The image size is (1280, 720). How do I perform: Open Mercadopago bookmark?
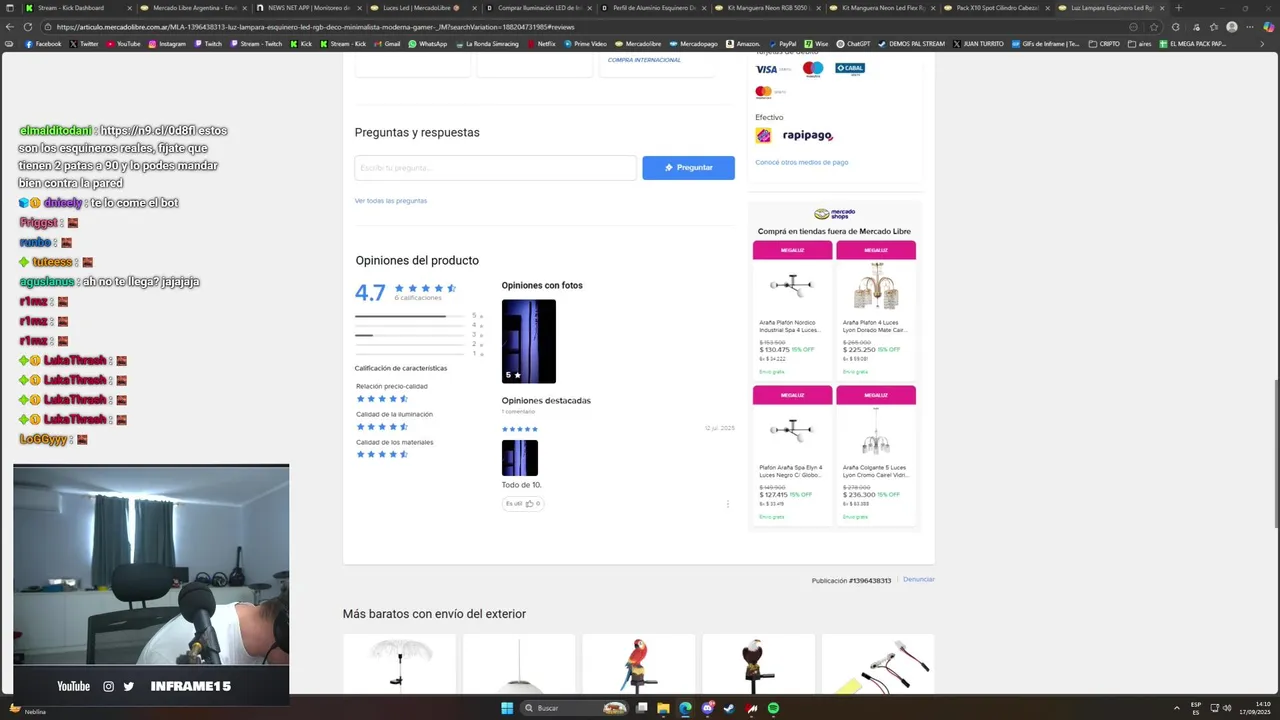coord(694,44)
